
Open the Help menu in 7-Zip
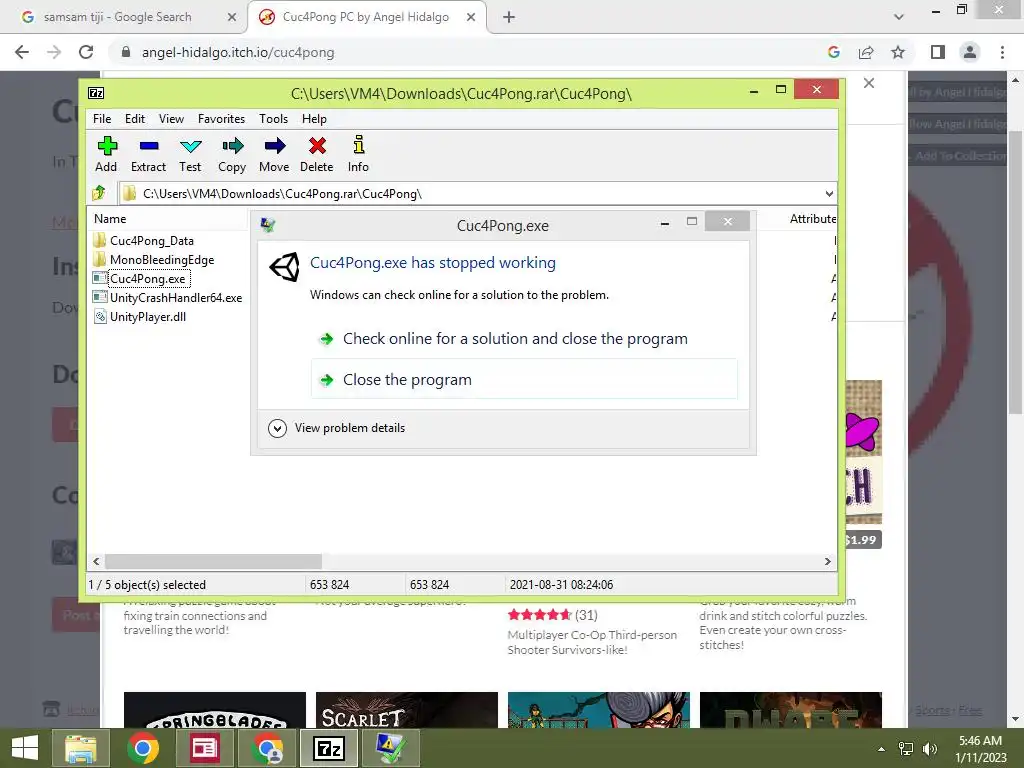click(314, 119)
